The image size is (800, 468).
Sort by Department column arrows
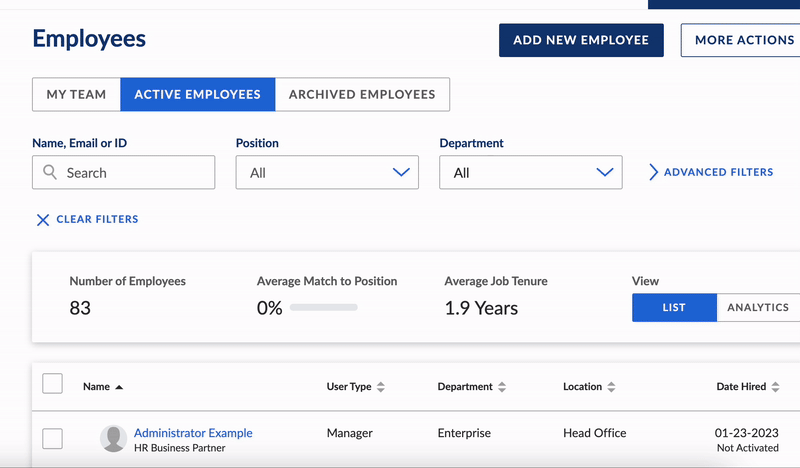tap(502, 387)
